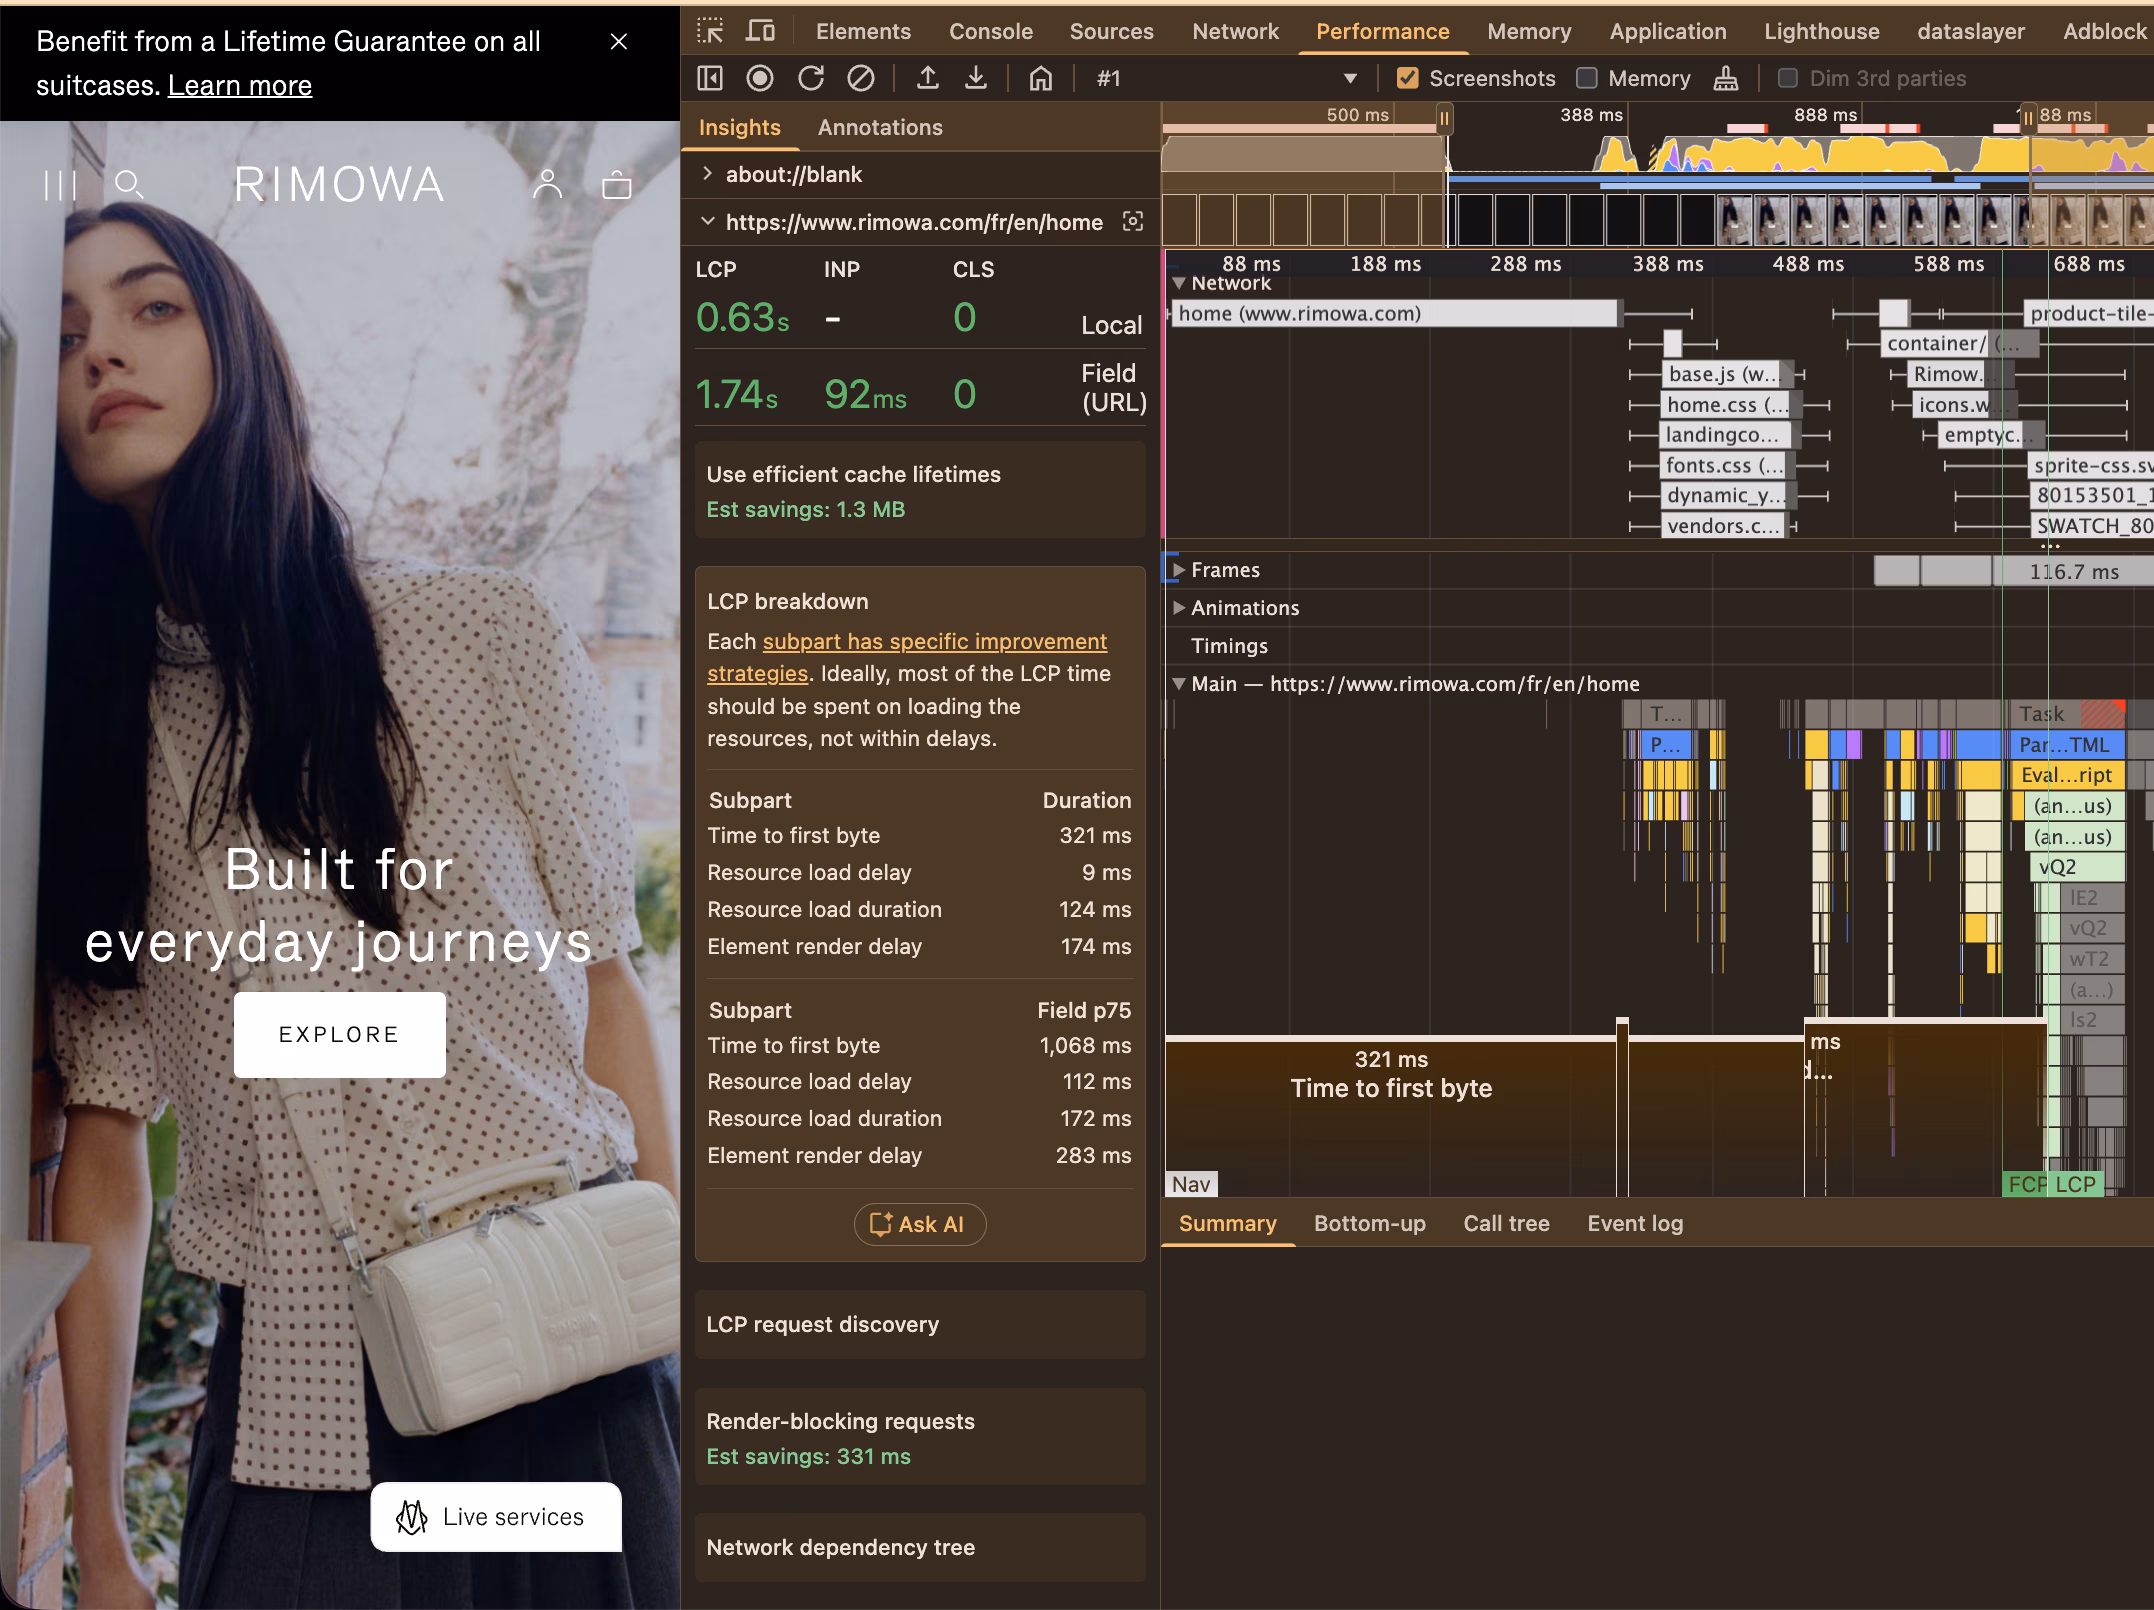Click the record and reload icon
The image size is (2154, 1610).
(x=811, y=78)
